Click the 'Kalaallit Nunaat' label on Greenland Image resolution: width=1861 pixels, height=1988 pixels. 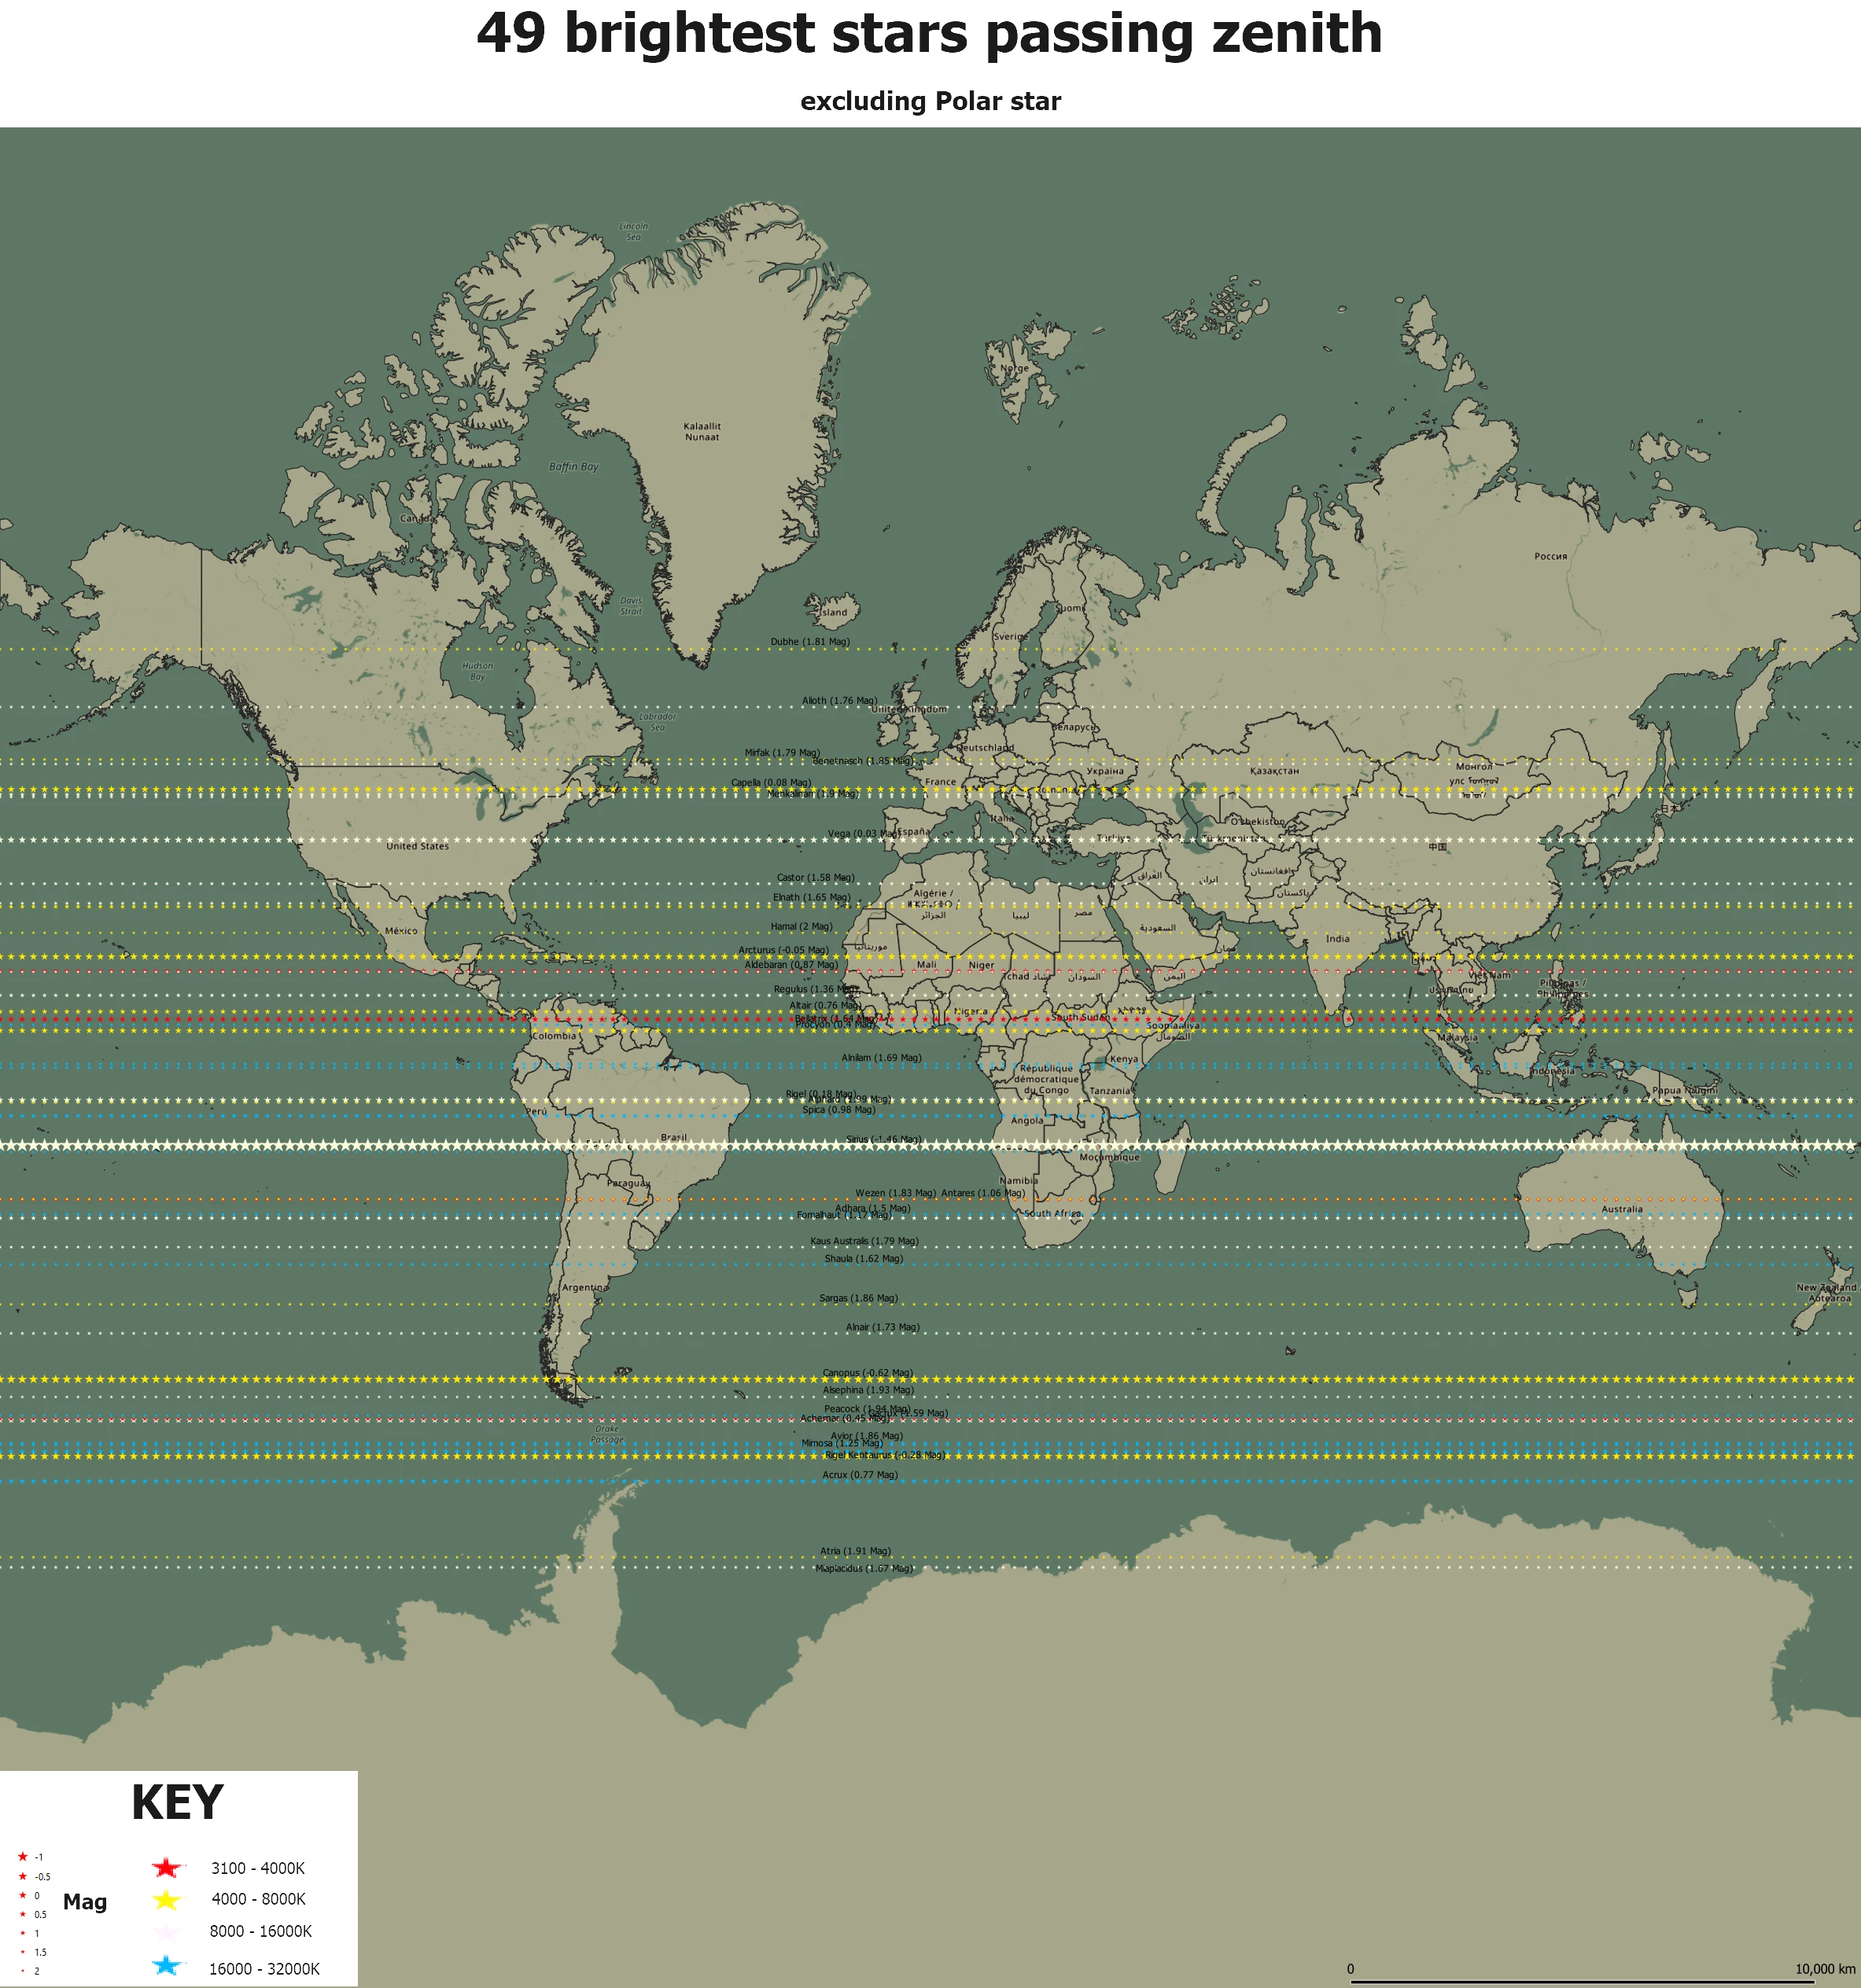pyautogui.click(x=702, y=432)
